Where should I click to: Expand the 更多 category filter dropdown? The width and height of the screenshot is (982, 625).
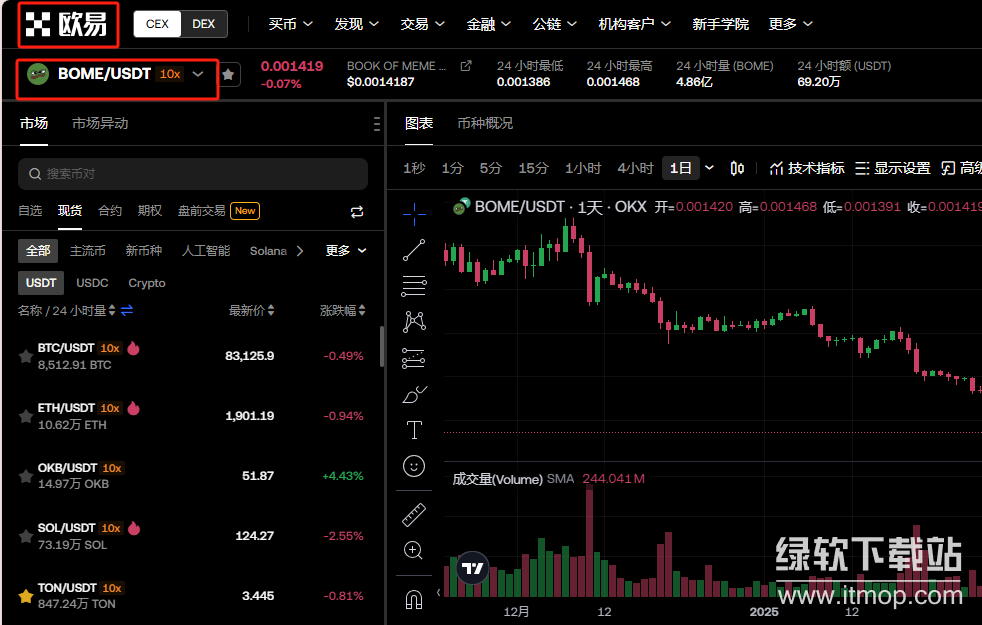[x=346, y=251]
